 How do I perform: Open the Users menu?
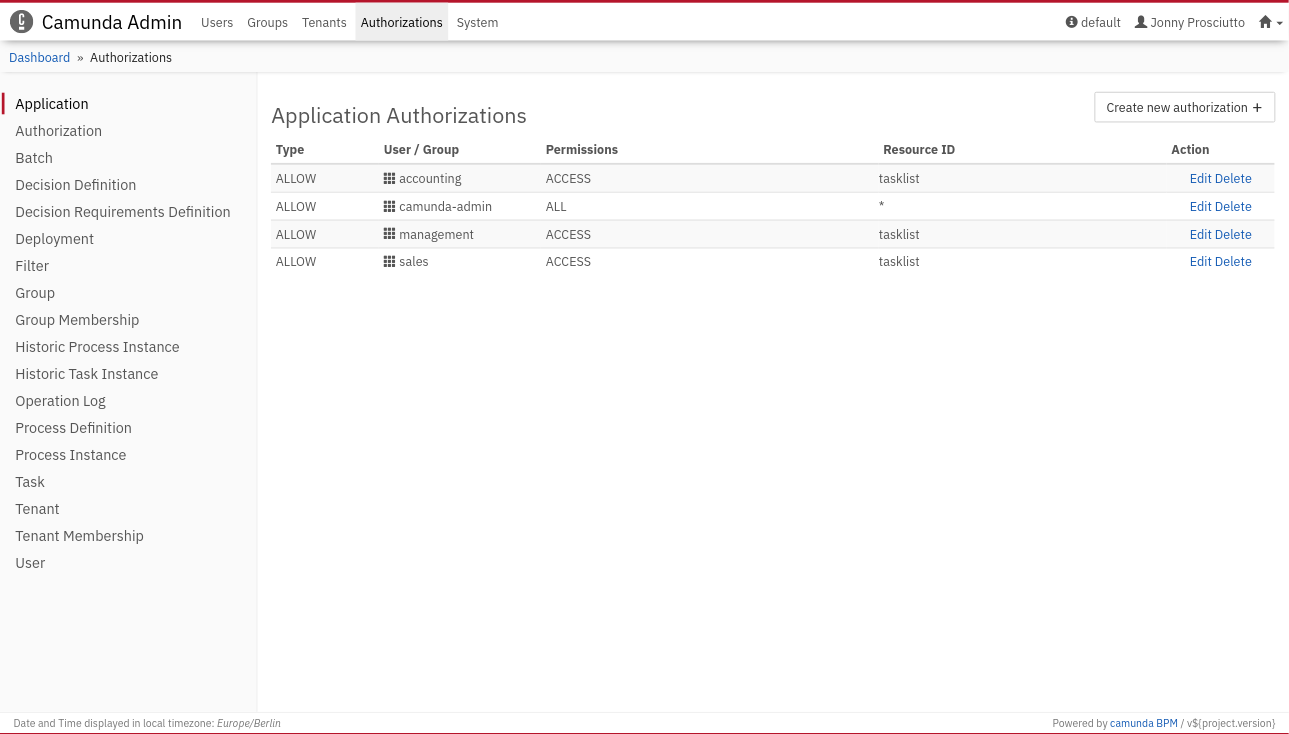coord(217,22)
